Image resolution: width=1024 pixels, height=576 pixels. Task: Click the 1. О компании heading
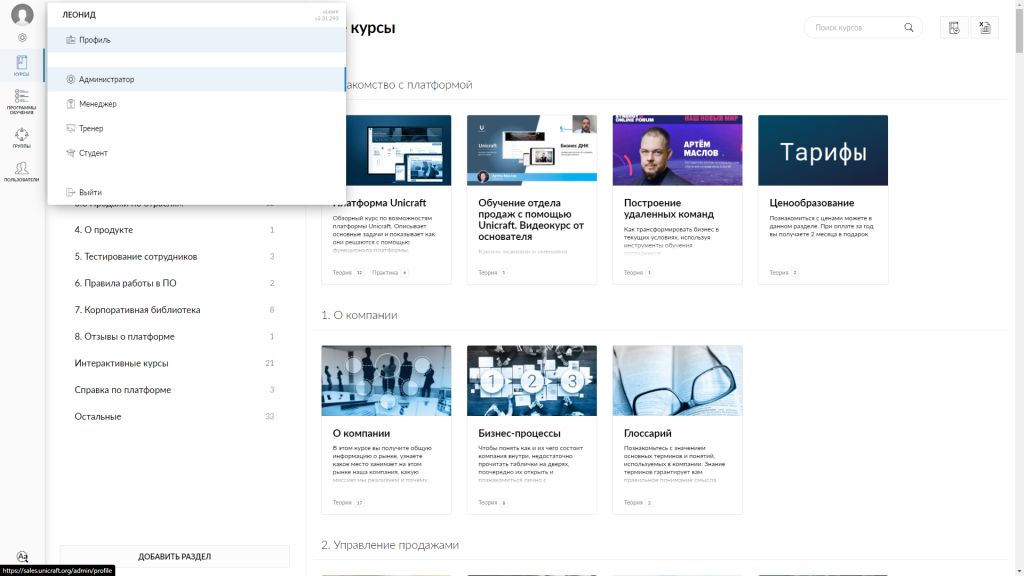point(359,315)
